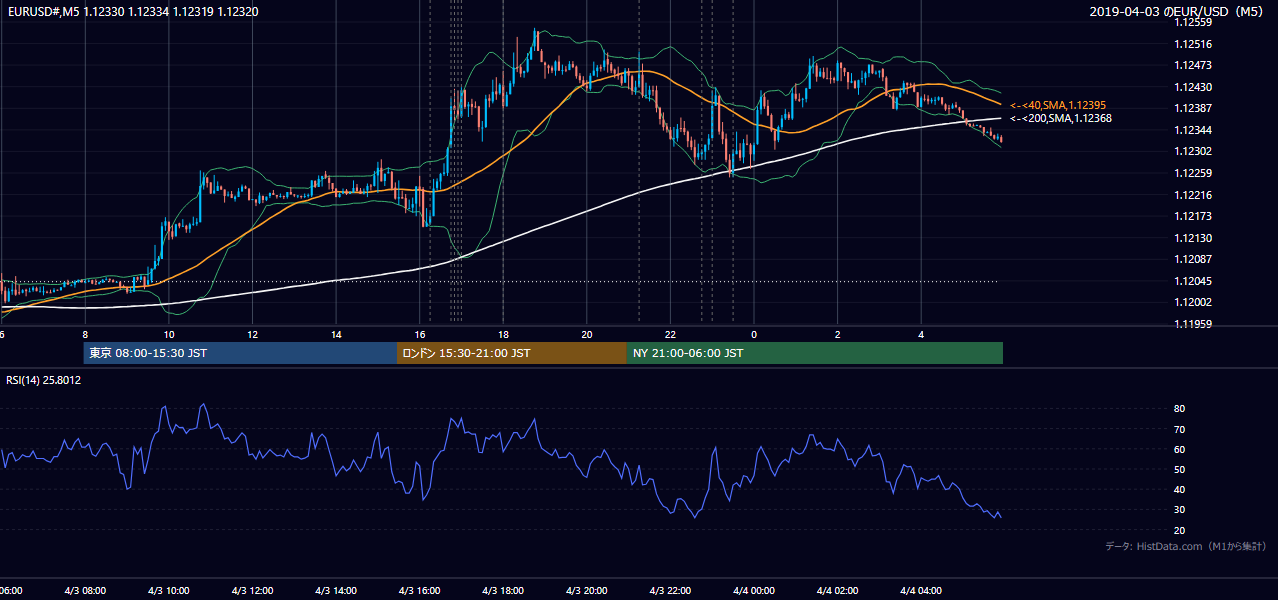The height and width of the screenshot is (600, 1278).
Task: Click the RSI(14) 25.8012 indicator label
Action: tap(44, 380)
